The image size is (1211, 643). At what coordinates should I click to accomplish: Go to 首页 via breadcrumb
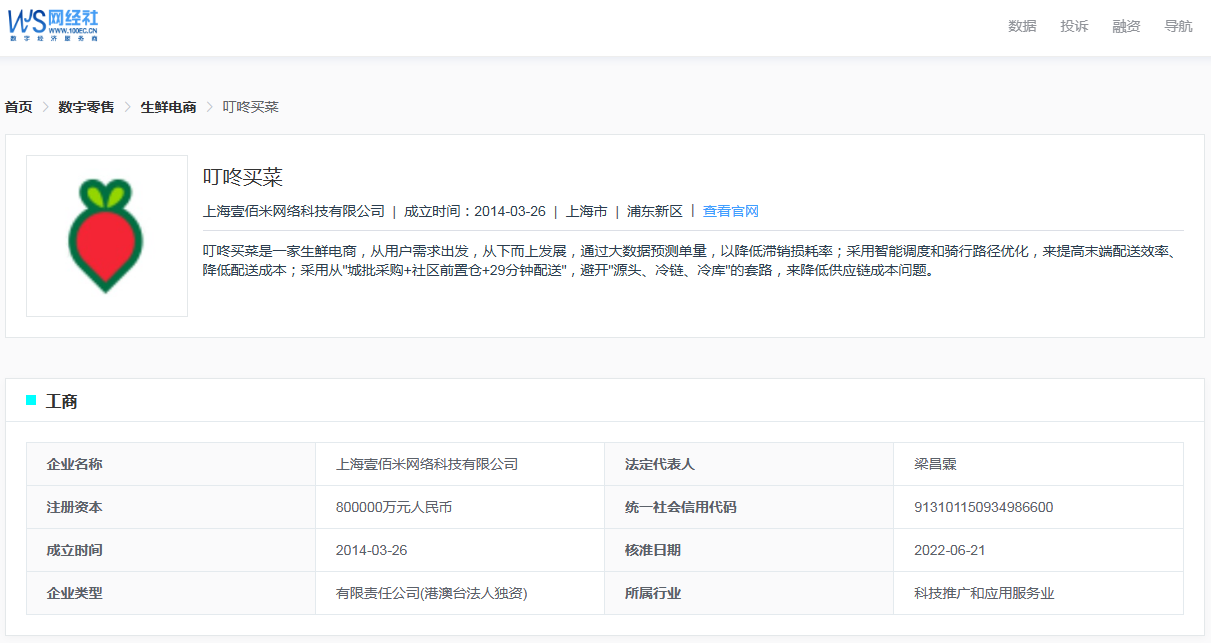click(x=18, y=107)
